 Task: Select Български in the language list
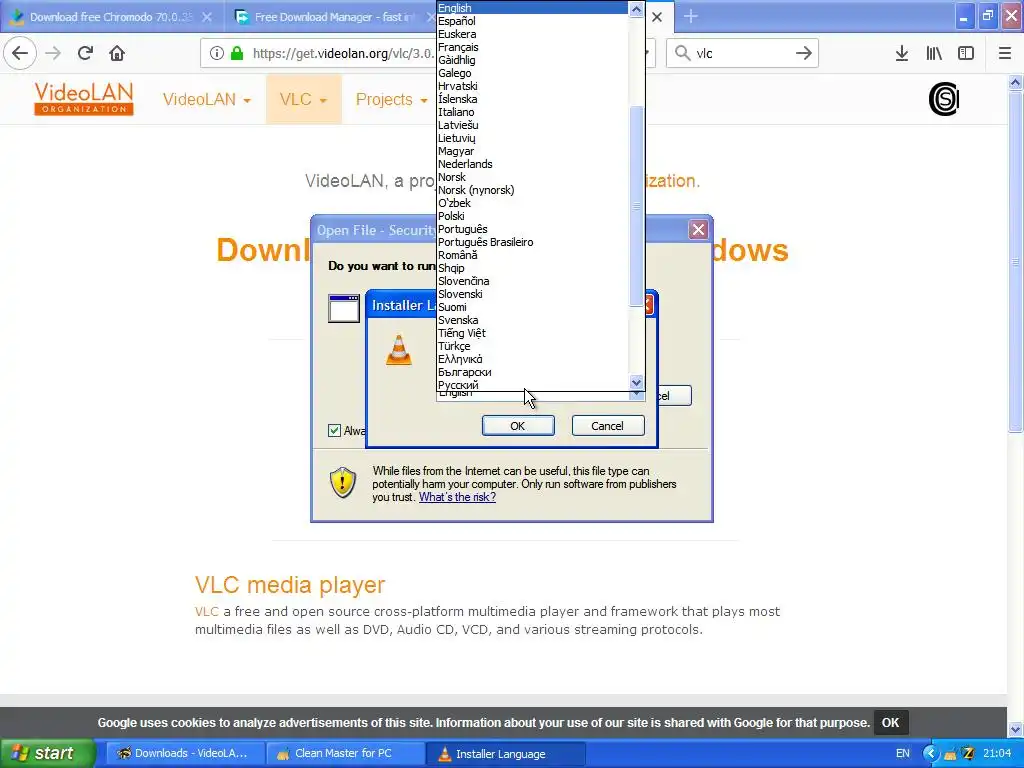coord(532,372)
